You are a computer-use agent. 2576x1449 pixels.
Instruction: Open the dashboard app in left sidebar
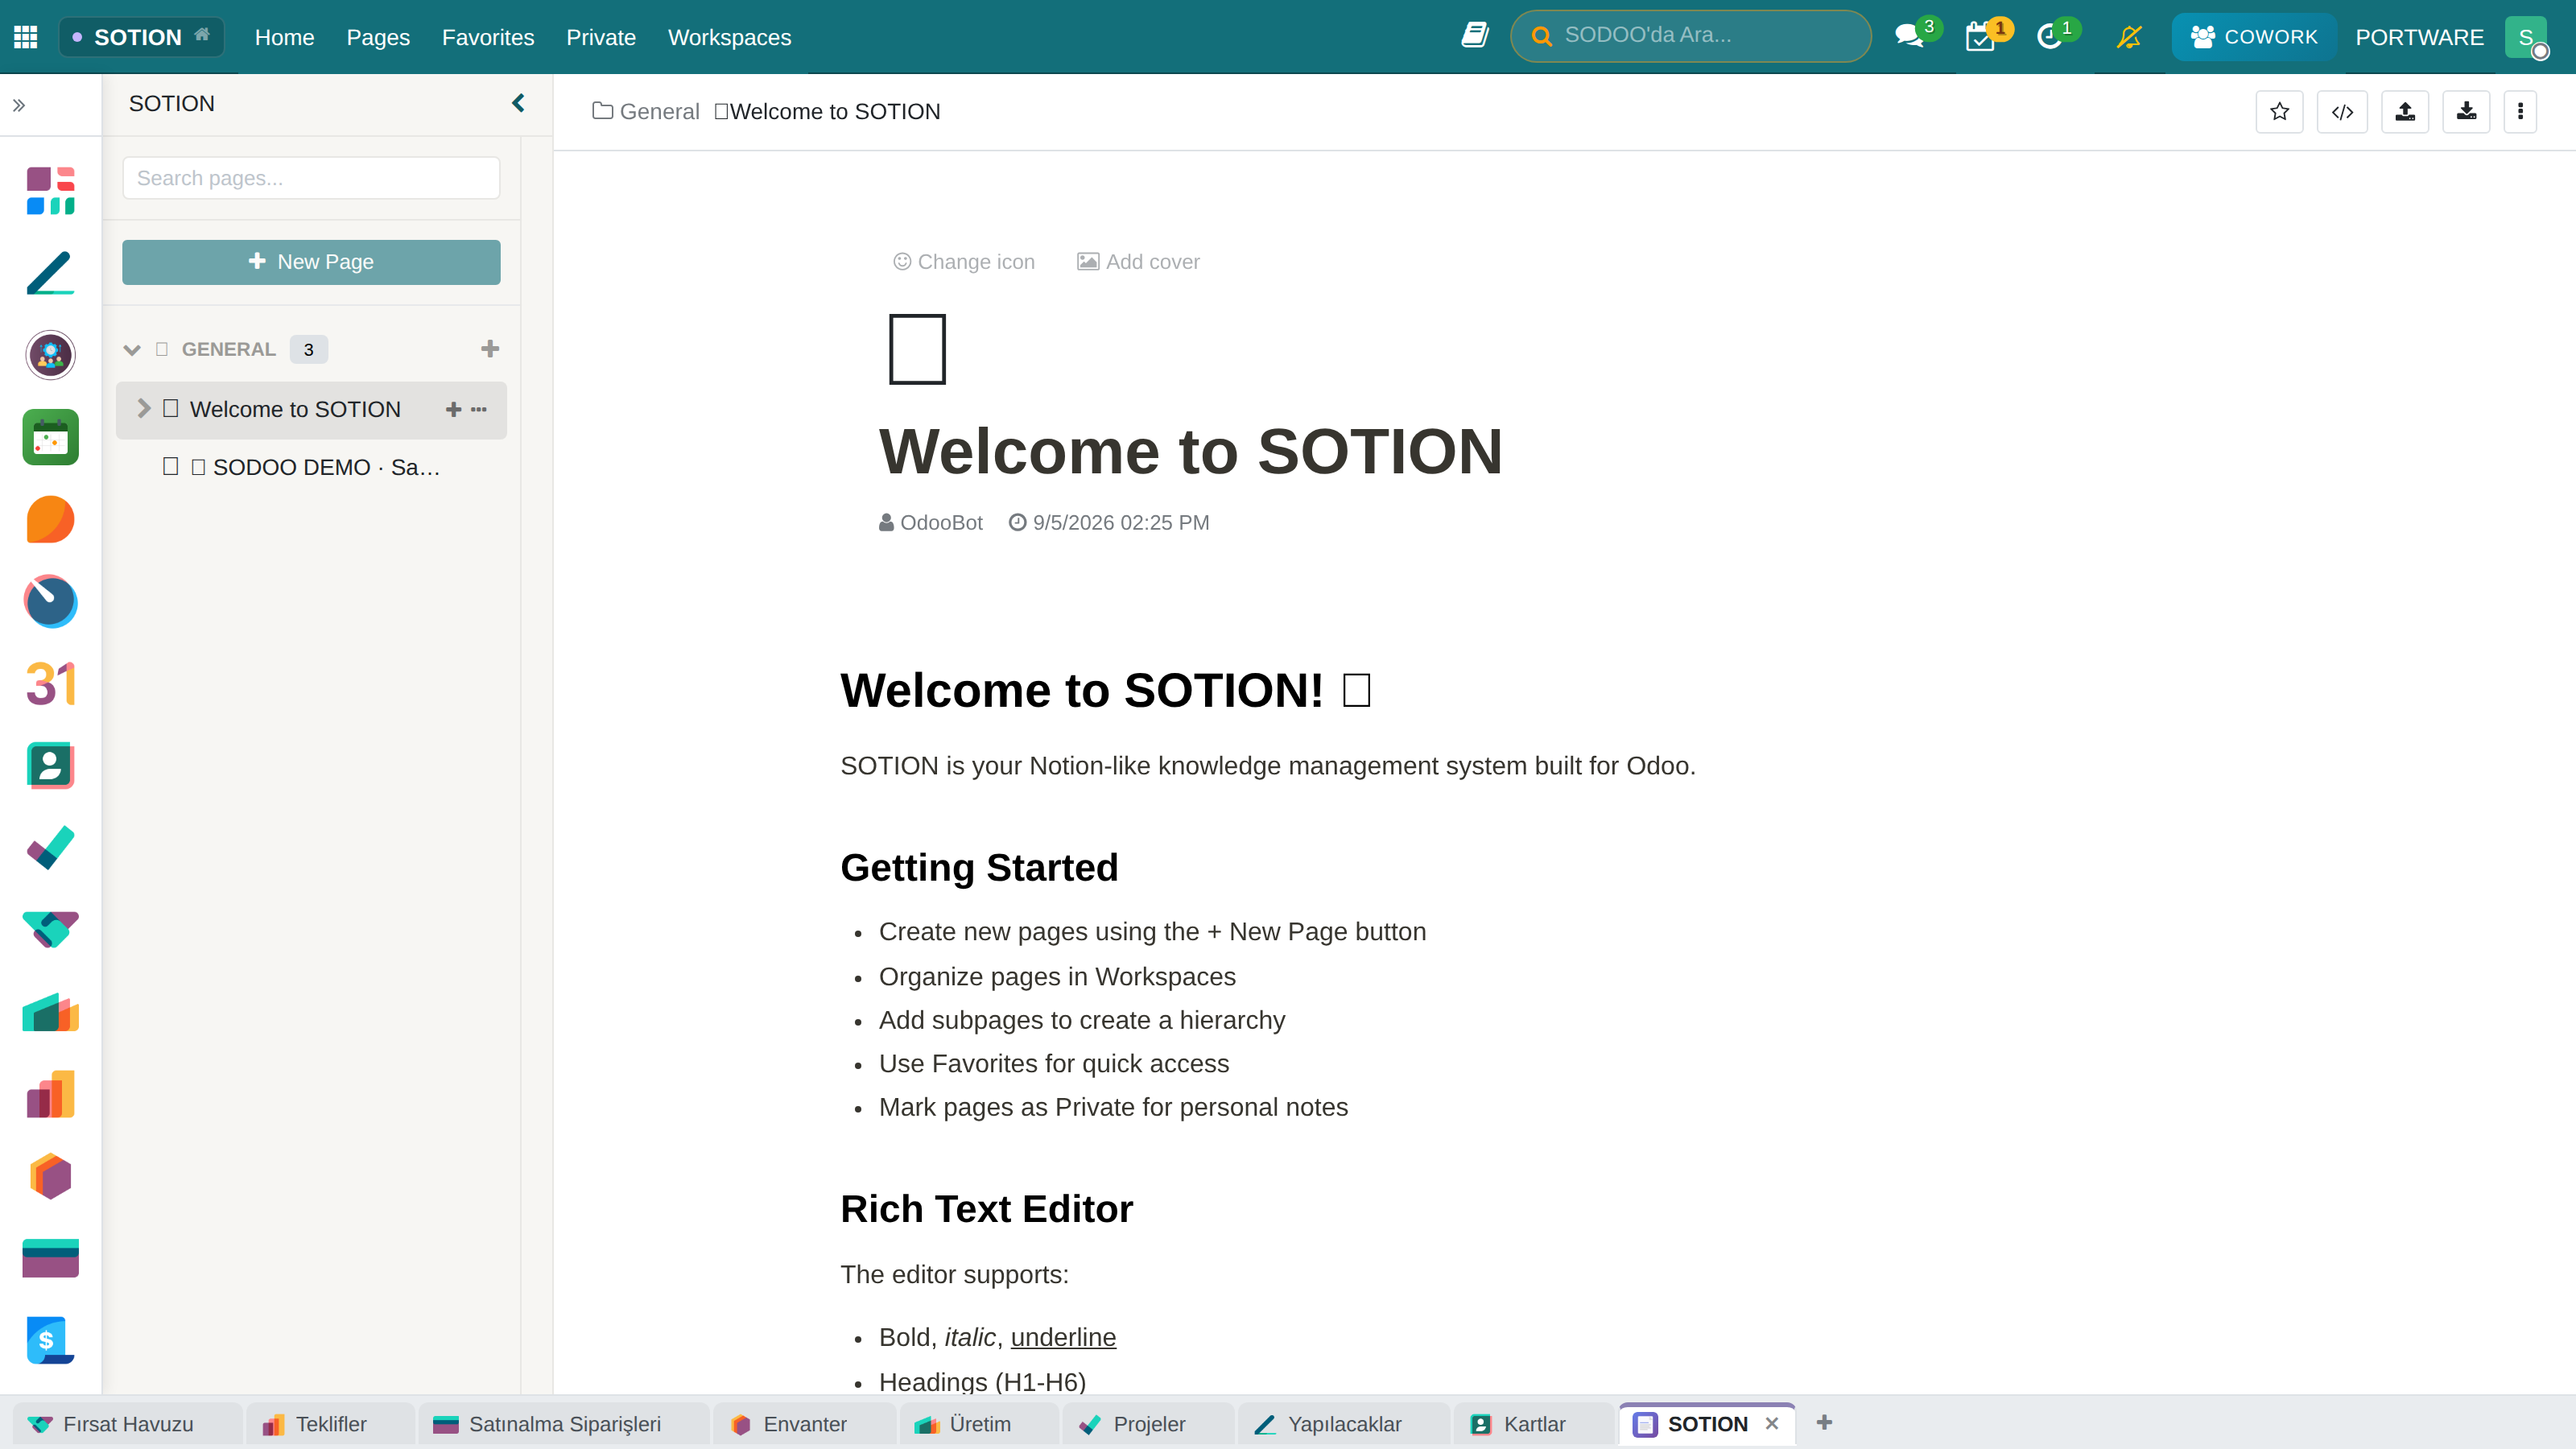[51, 191]
